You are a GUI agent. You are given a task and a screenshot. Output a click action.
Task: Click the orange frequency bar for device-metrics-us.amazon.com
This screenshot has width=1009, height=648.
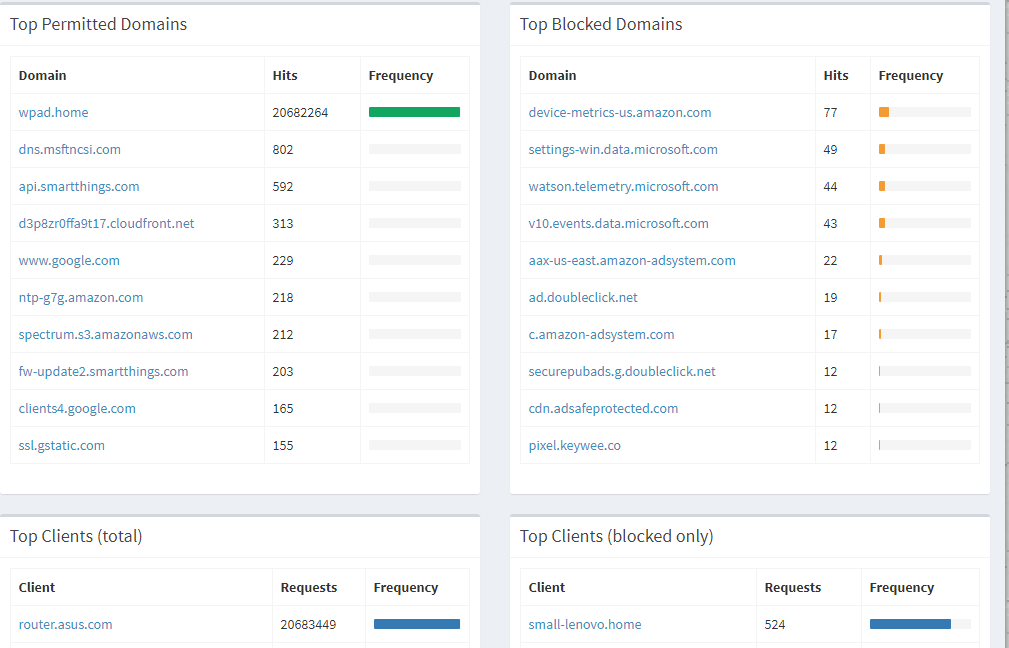pos(884,112)
